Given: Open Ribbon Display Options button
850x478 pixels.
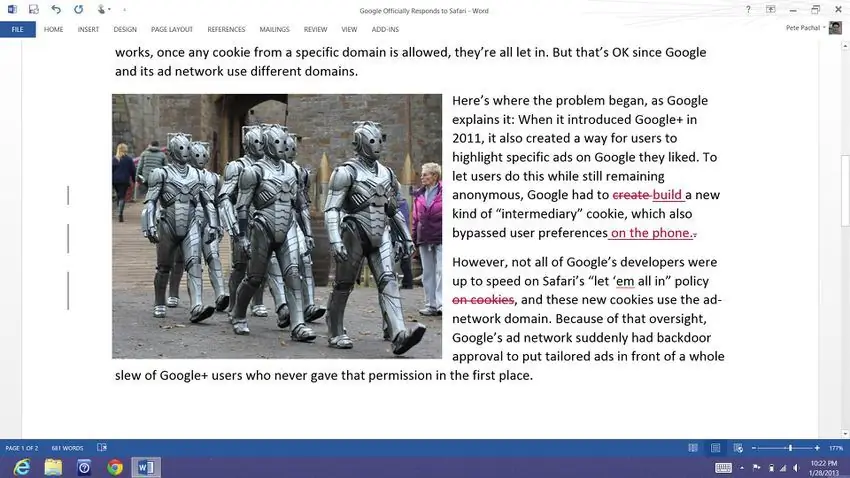Looking at the screenshot, I should [770, 9].
